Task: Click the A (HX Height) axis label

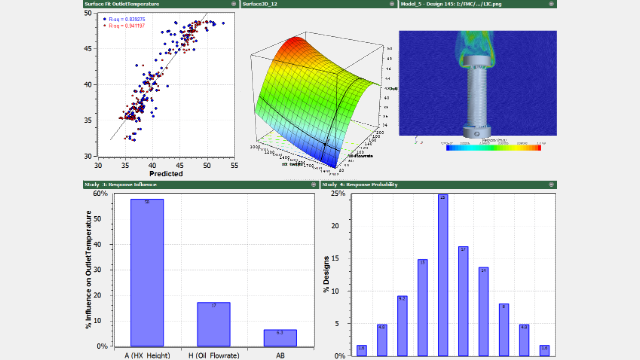Action: pos(147,356)
